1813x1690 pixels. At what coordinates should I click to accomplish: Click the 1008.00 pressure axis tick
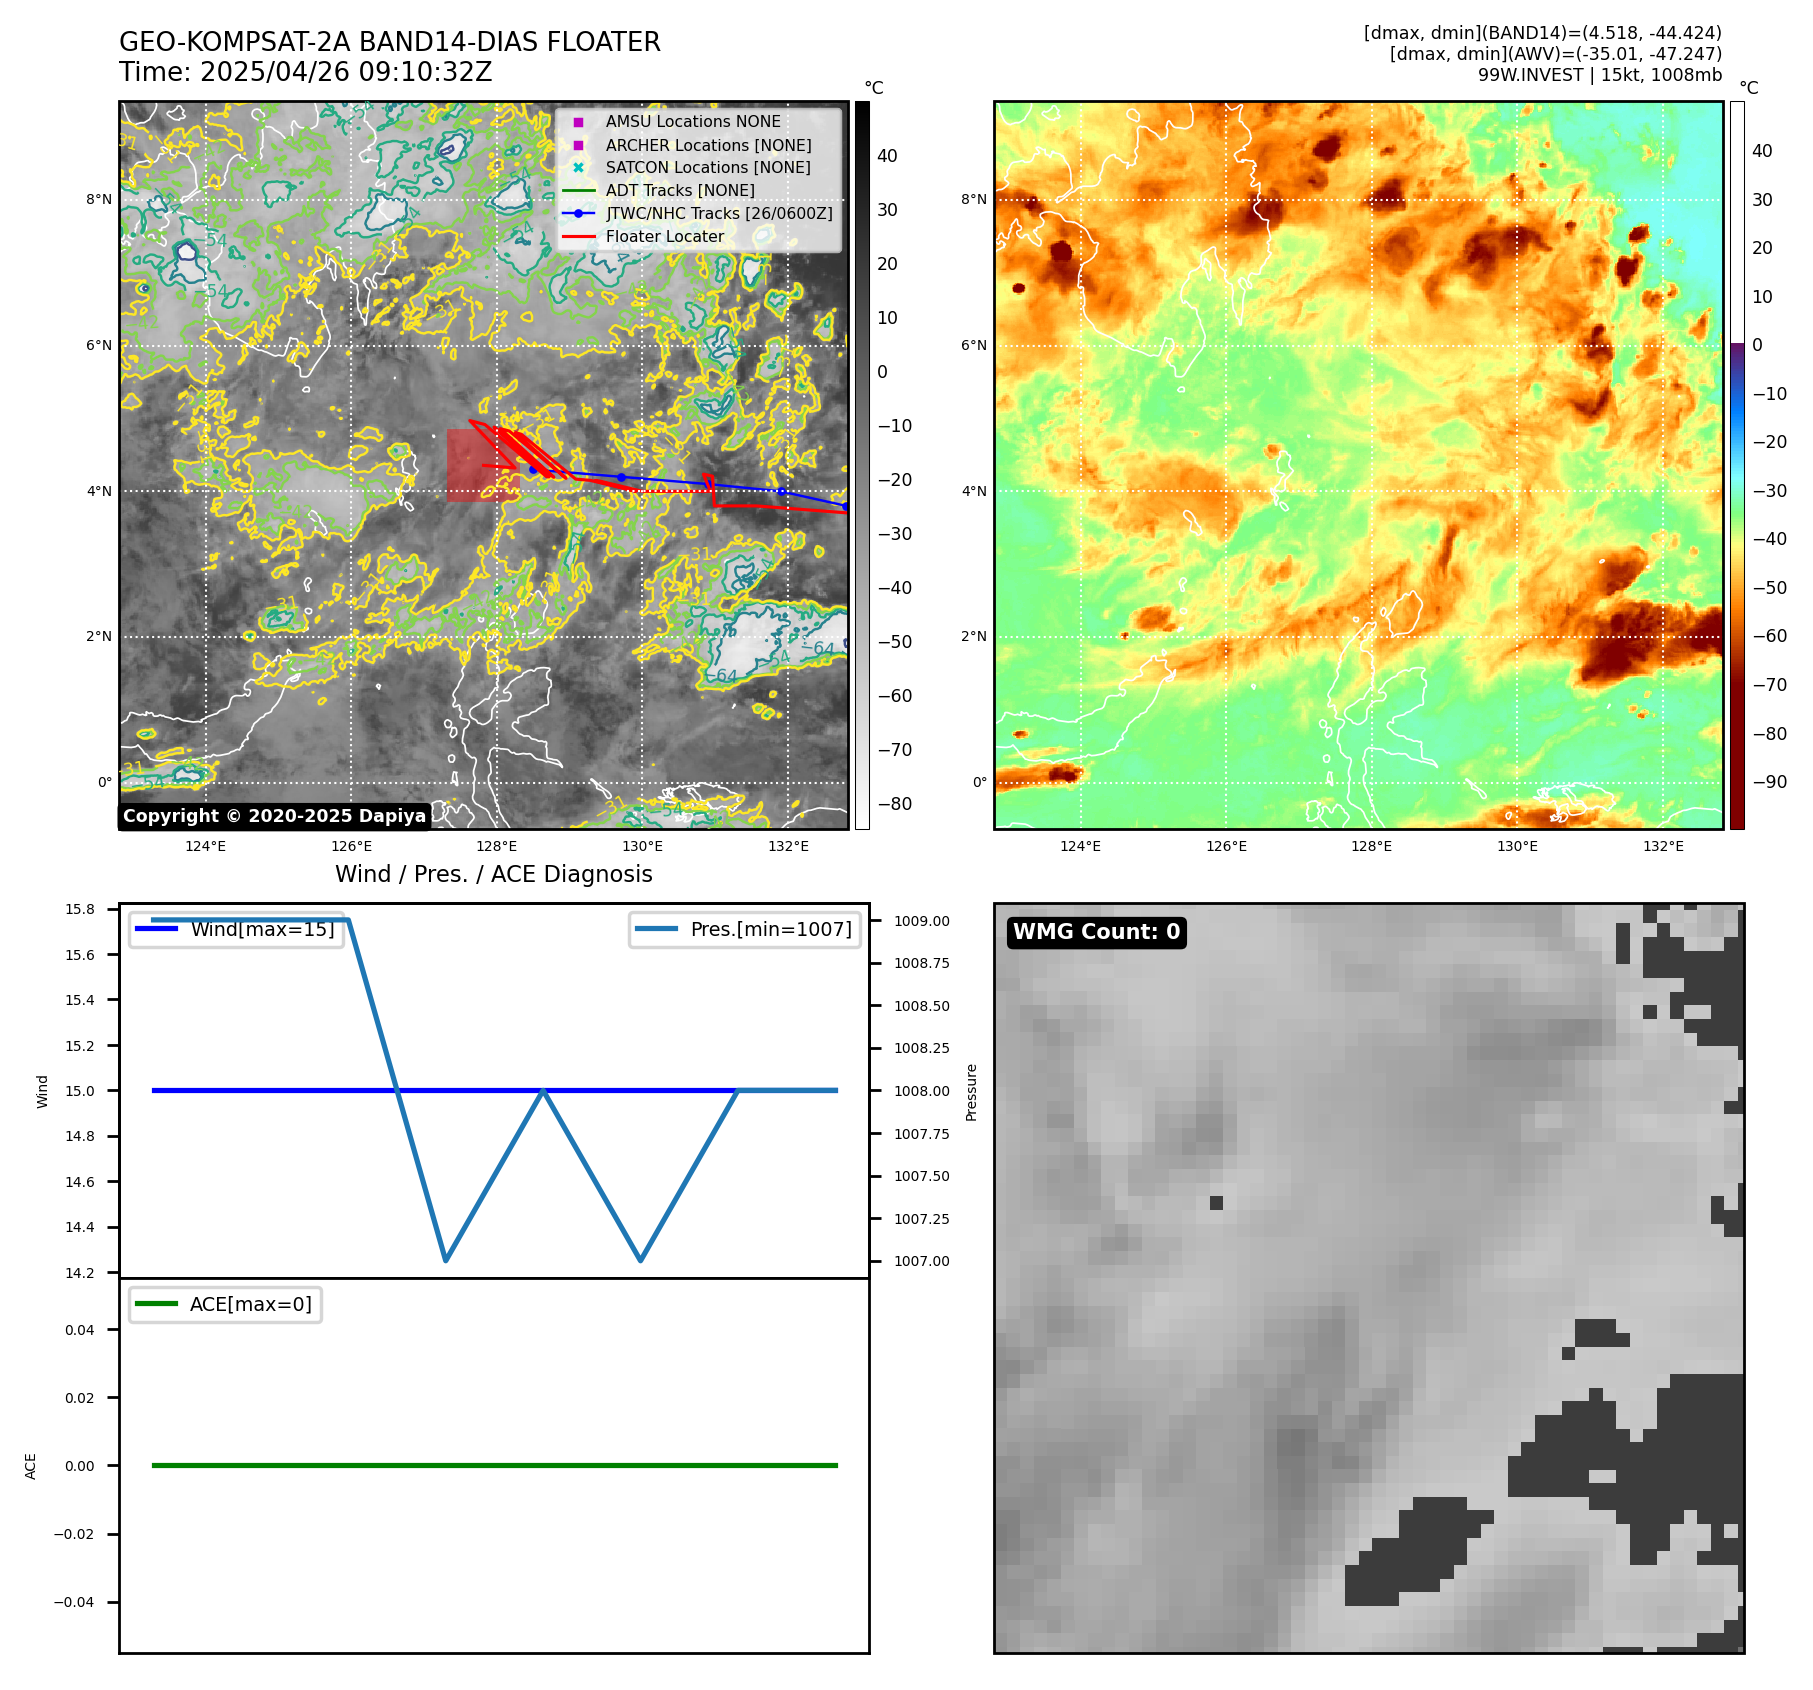click(x=922, y=1091)
